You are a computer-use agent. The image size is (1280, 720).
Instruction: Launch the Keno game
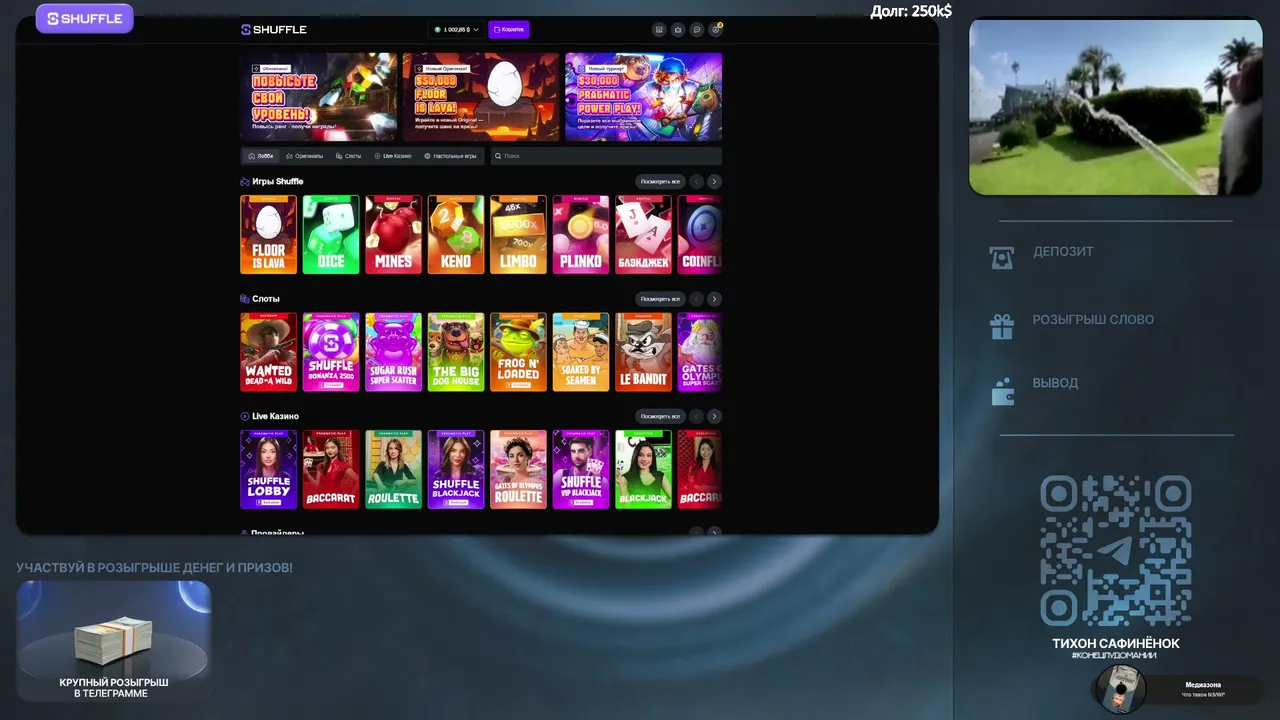tap(456, 235)
